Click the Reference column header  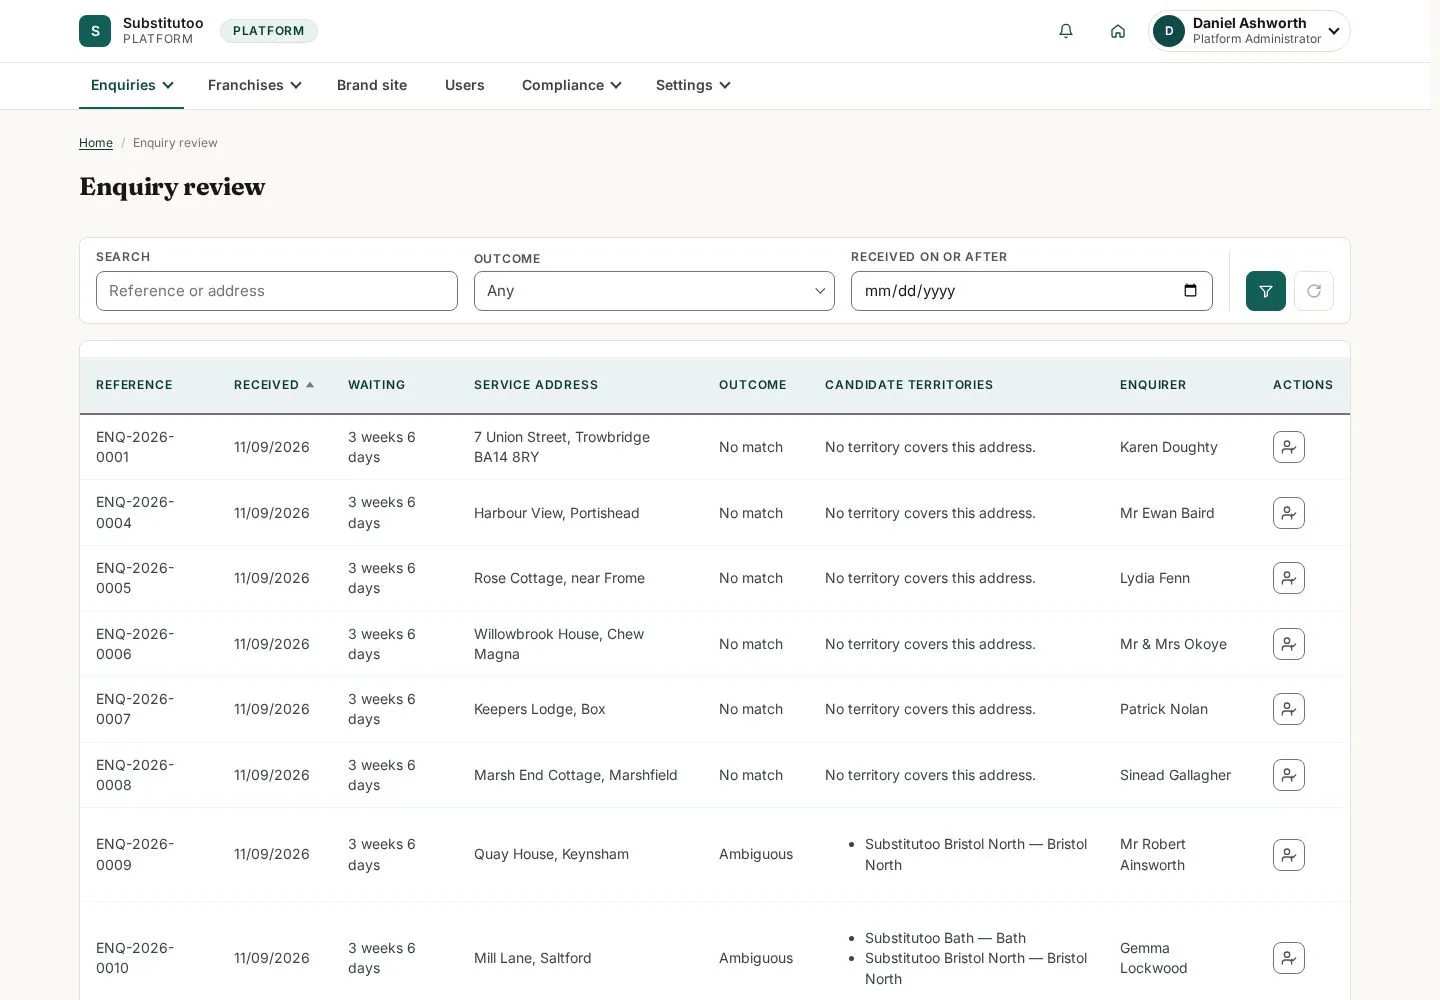(134, 385)
